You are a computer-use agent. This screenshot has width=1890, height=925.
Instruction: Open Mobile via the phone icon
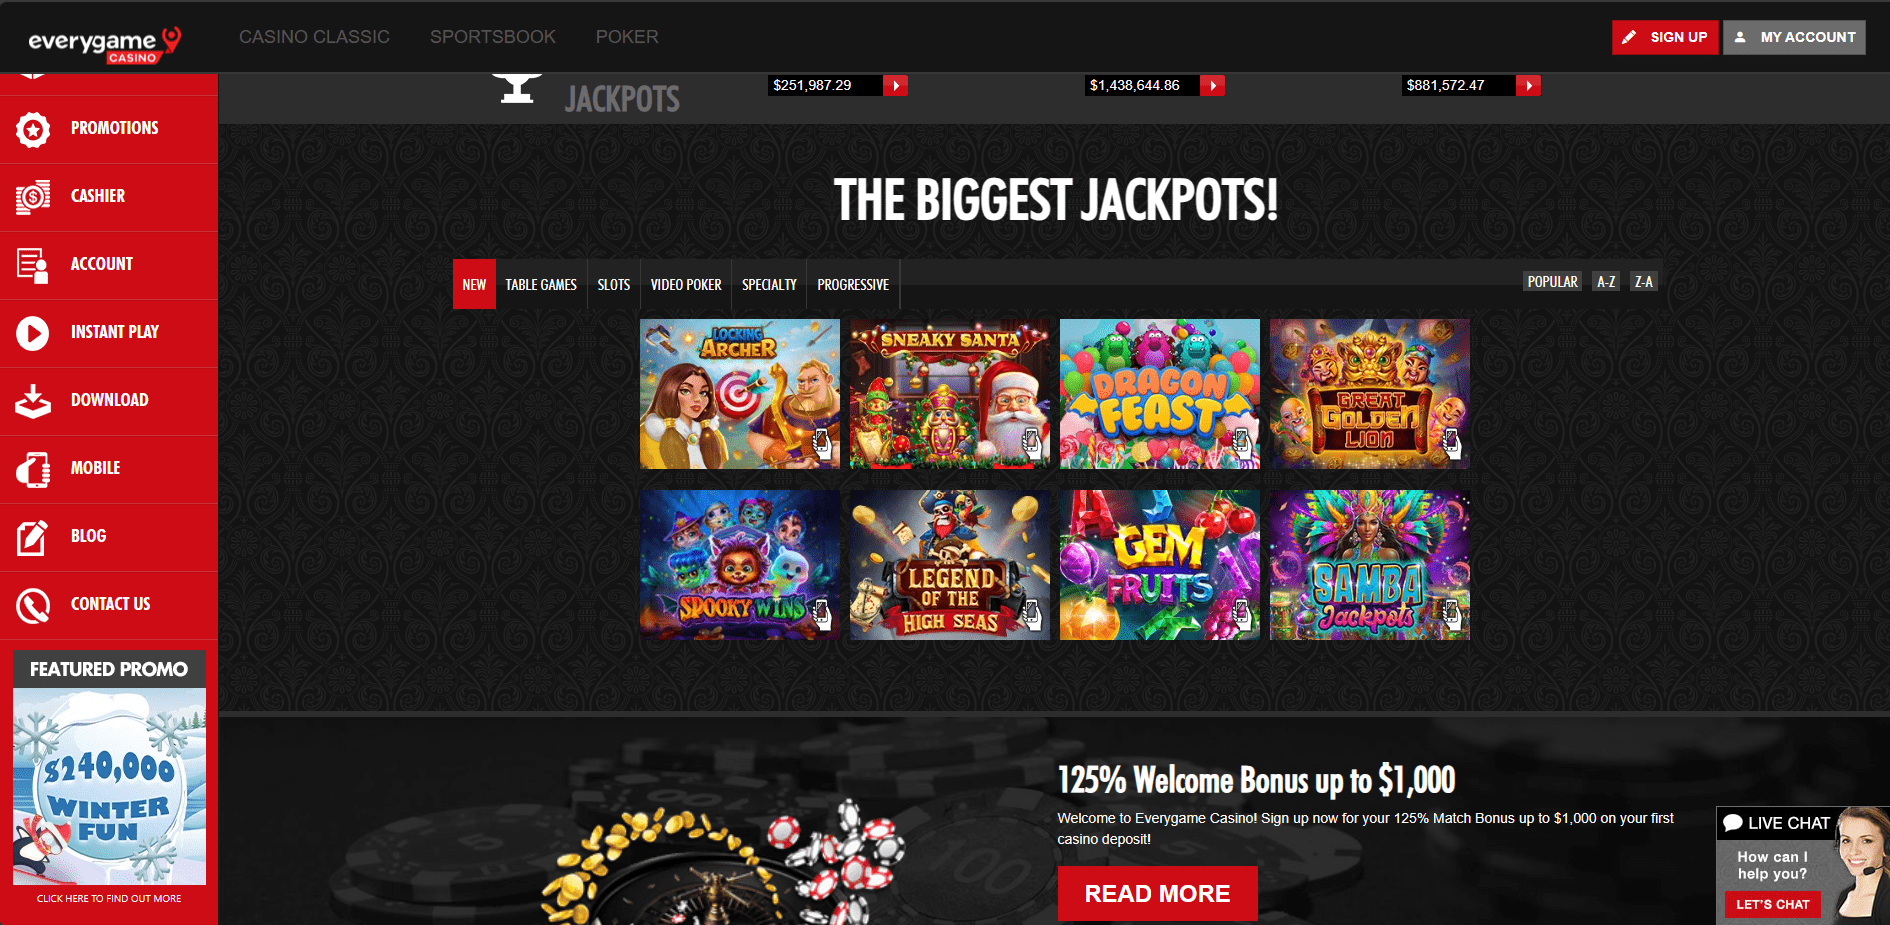[33, 469]
